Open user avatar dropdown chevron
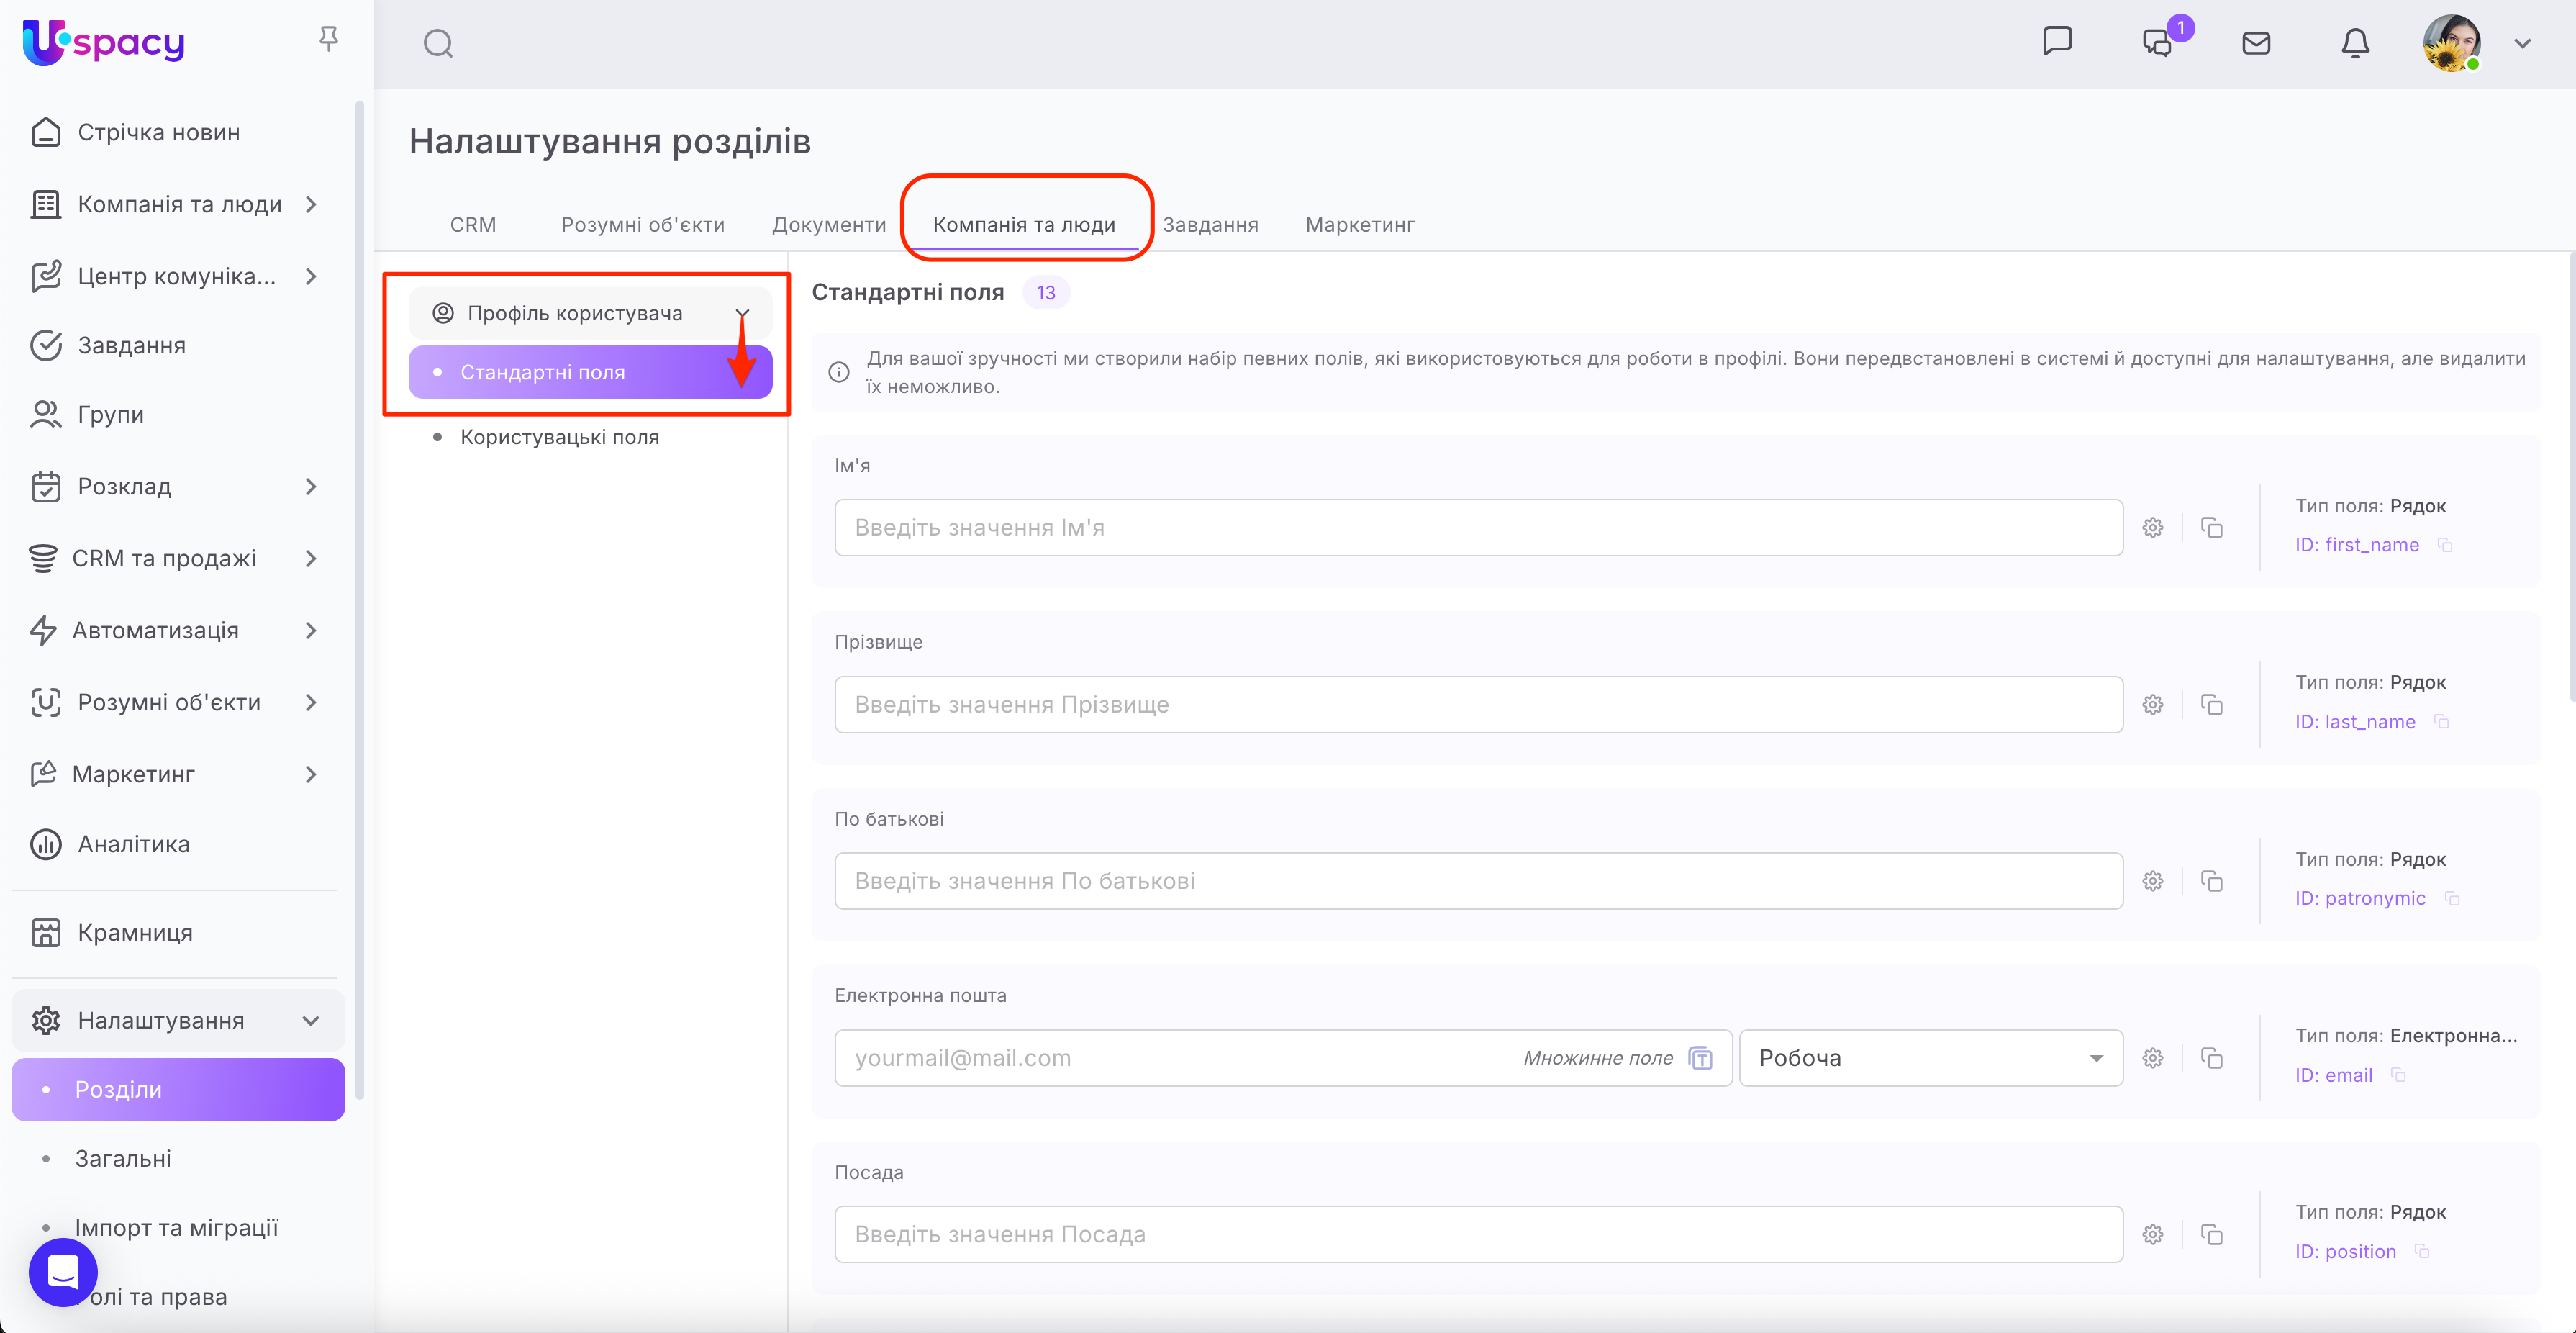 pos(2522,44)
